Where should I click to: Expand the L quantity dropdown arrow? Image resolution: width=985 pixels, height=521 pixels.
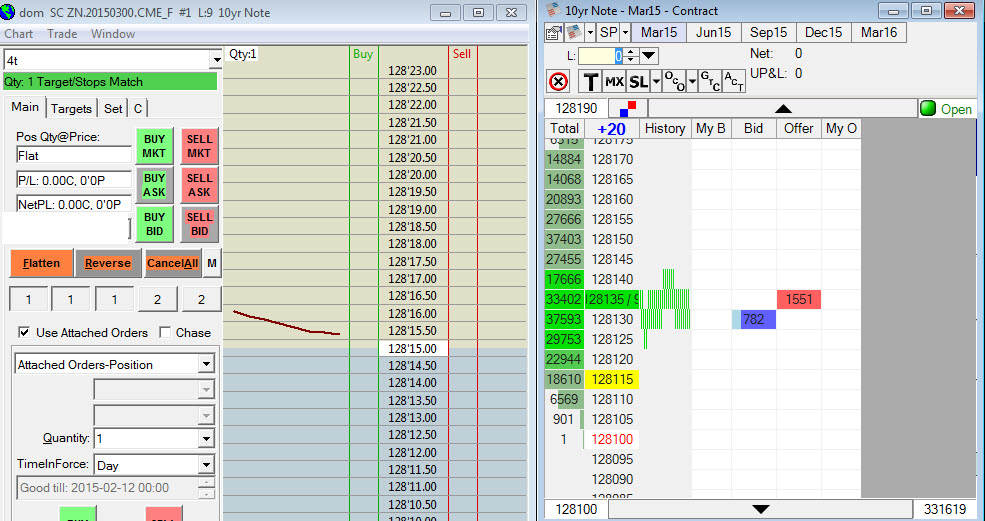click(x=648, y=56)
